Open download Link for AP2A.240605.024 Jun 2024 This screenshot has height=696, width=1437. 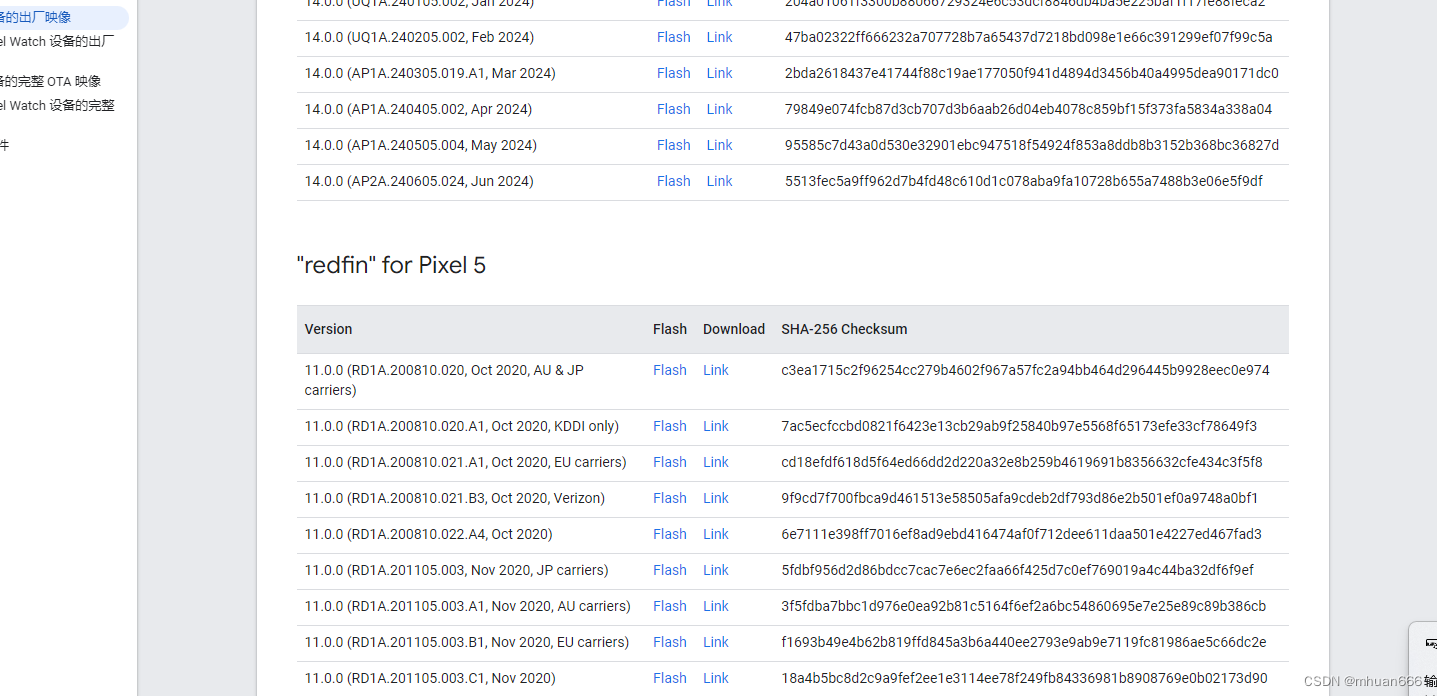[x=719, y=181]
